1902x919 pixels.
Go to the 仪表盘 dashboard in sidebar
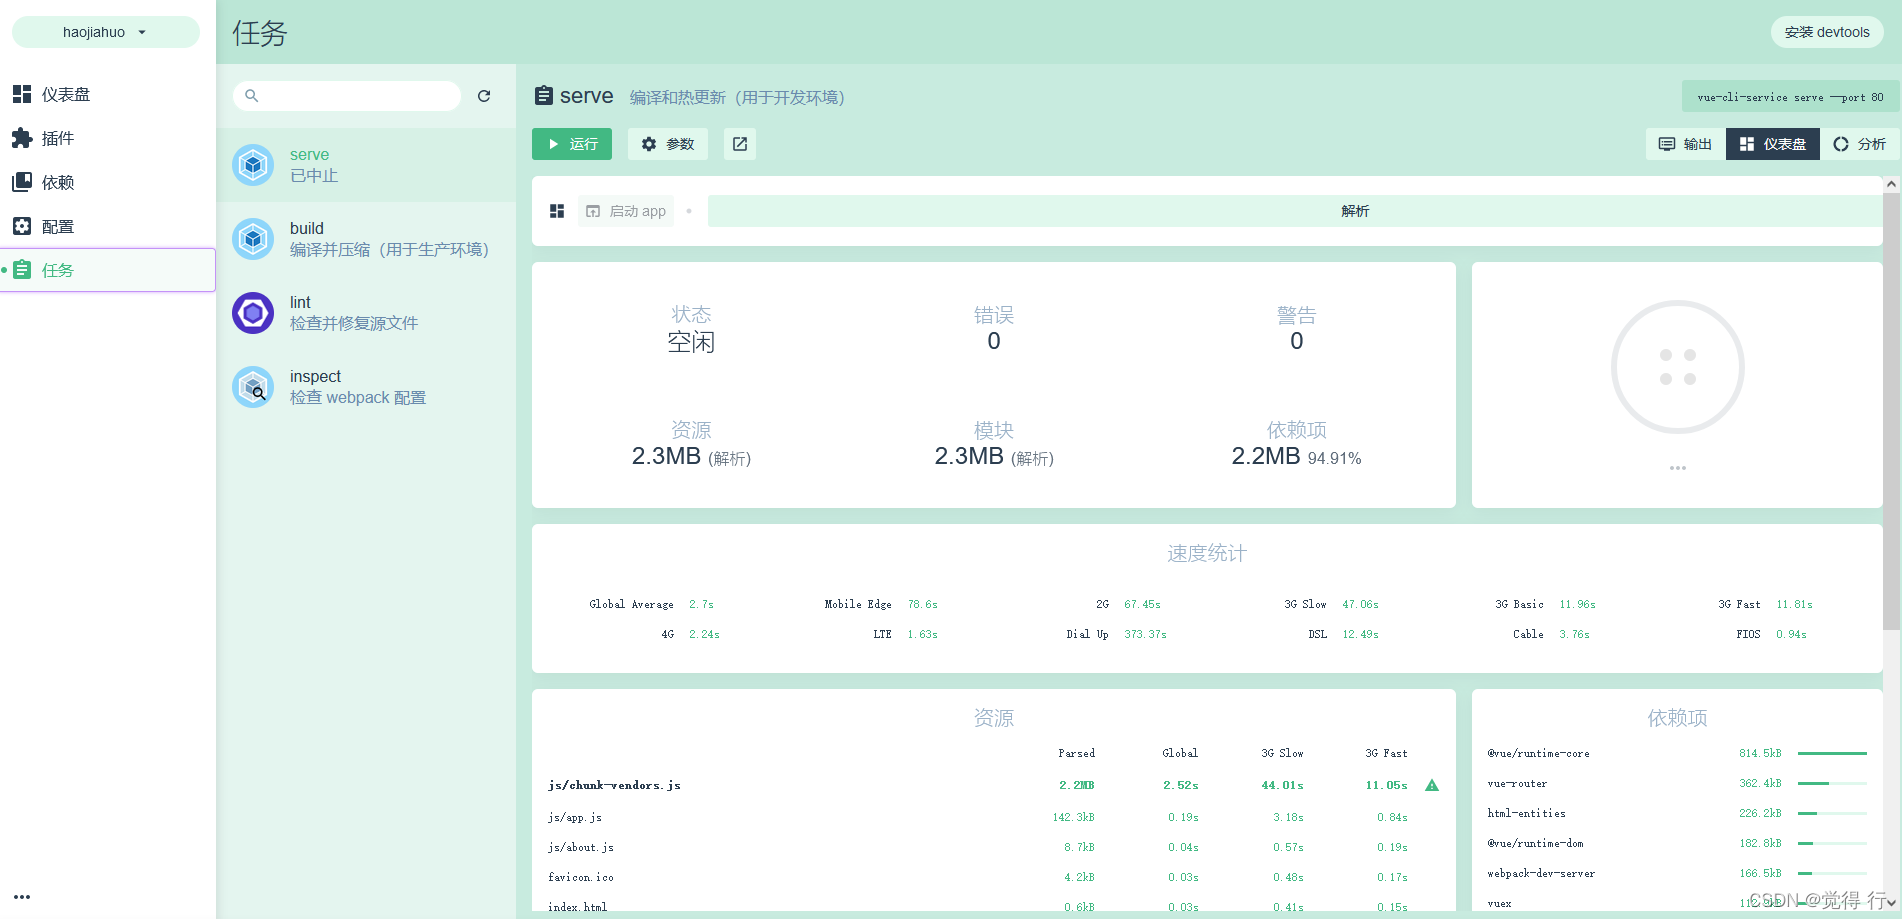[x=107, y=94]
